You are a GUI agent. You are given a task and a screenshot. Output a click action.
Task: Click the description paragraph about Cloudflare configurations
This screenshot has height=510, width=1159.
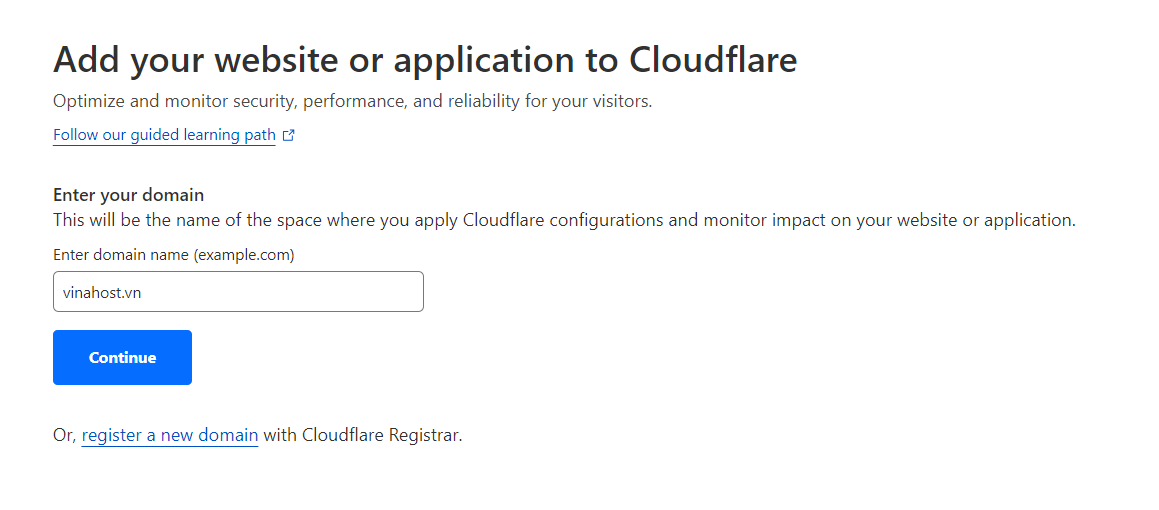565,220
